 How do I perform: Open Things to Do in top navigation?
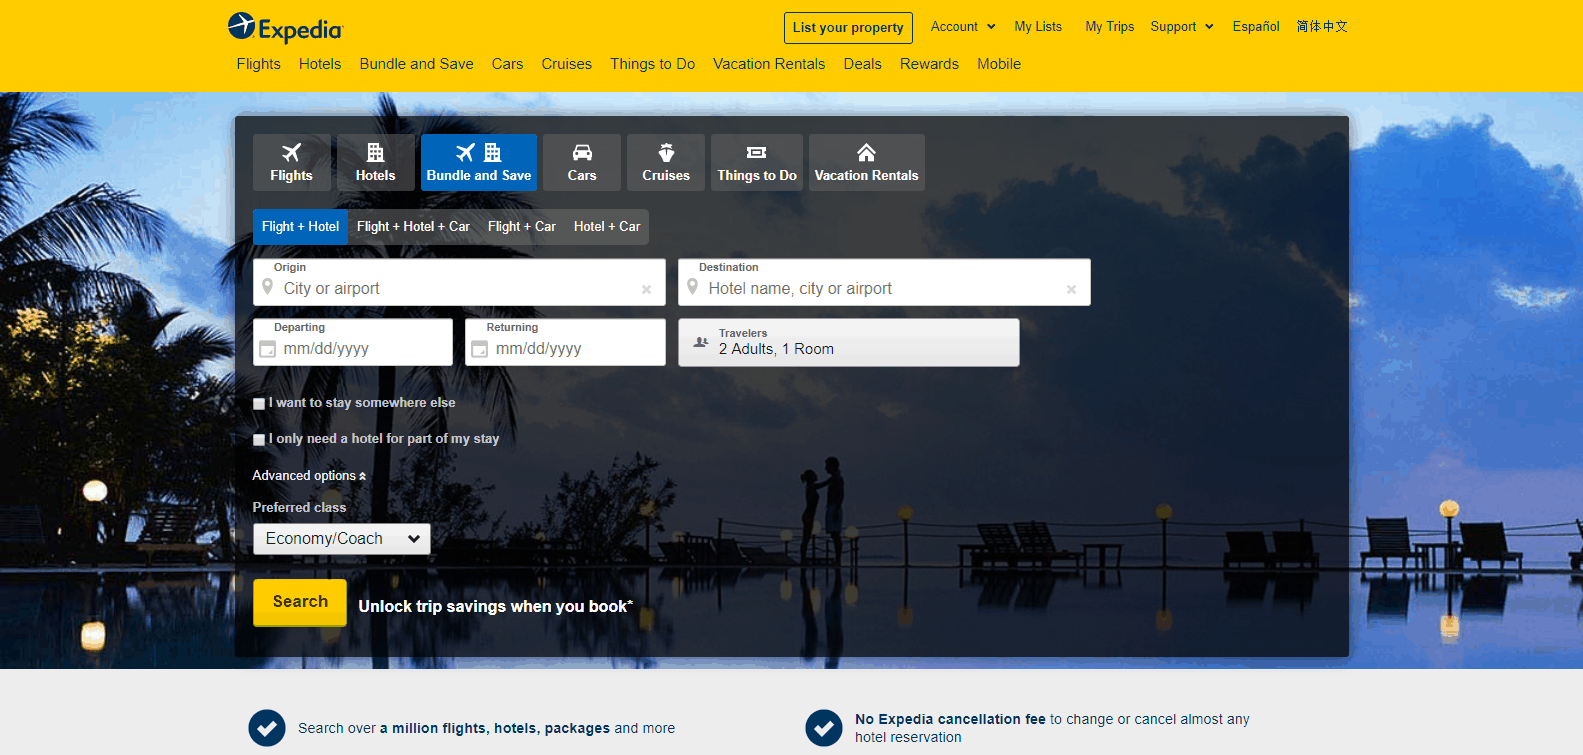pyautogui.click(x=653, y=64)
